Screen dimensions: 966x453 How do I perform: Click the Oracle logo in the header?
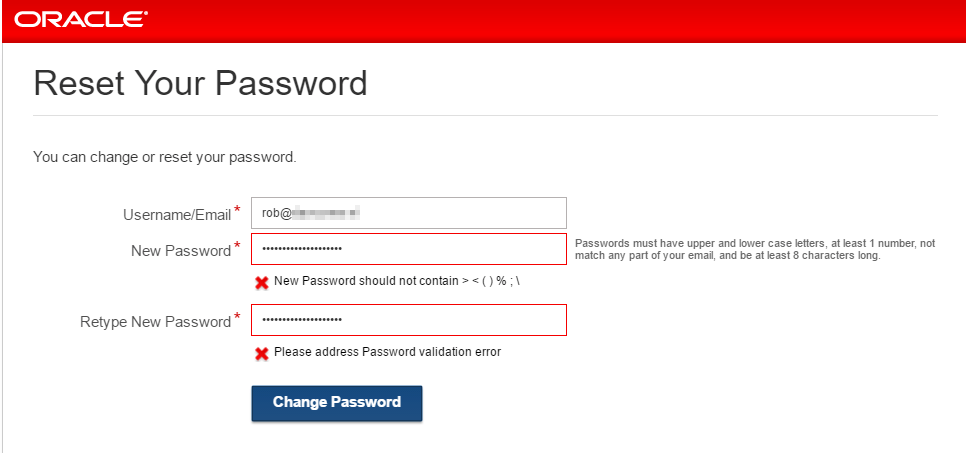81,19
